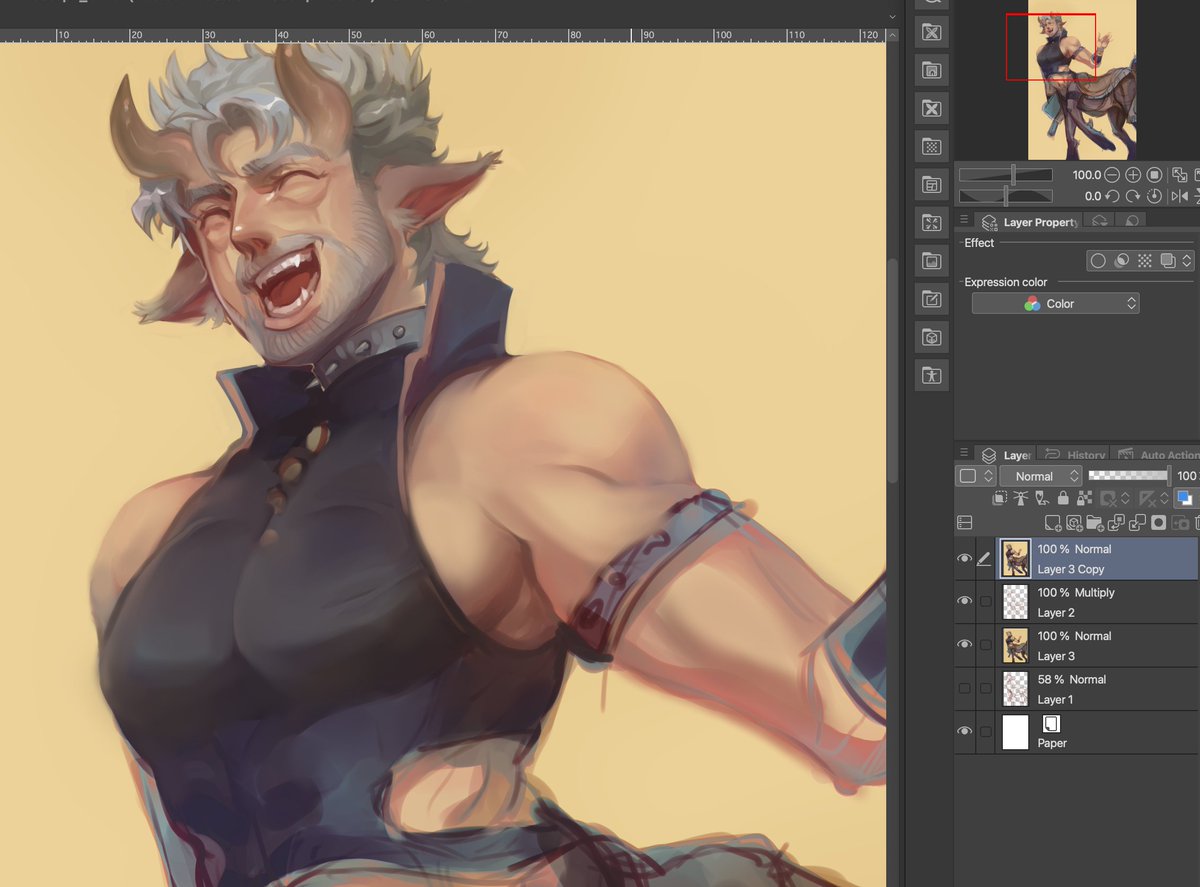Reset Navigator zoom to 100 percent
The width and height of the screenshot is (1200, 887).
[1154, 175]
